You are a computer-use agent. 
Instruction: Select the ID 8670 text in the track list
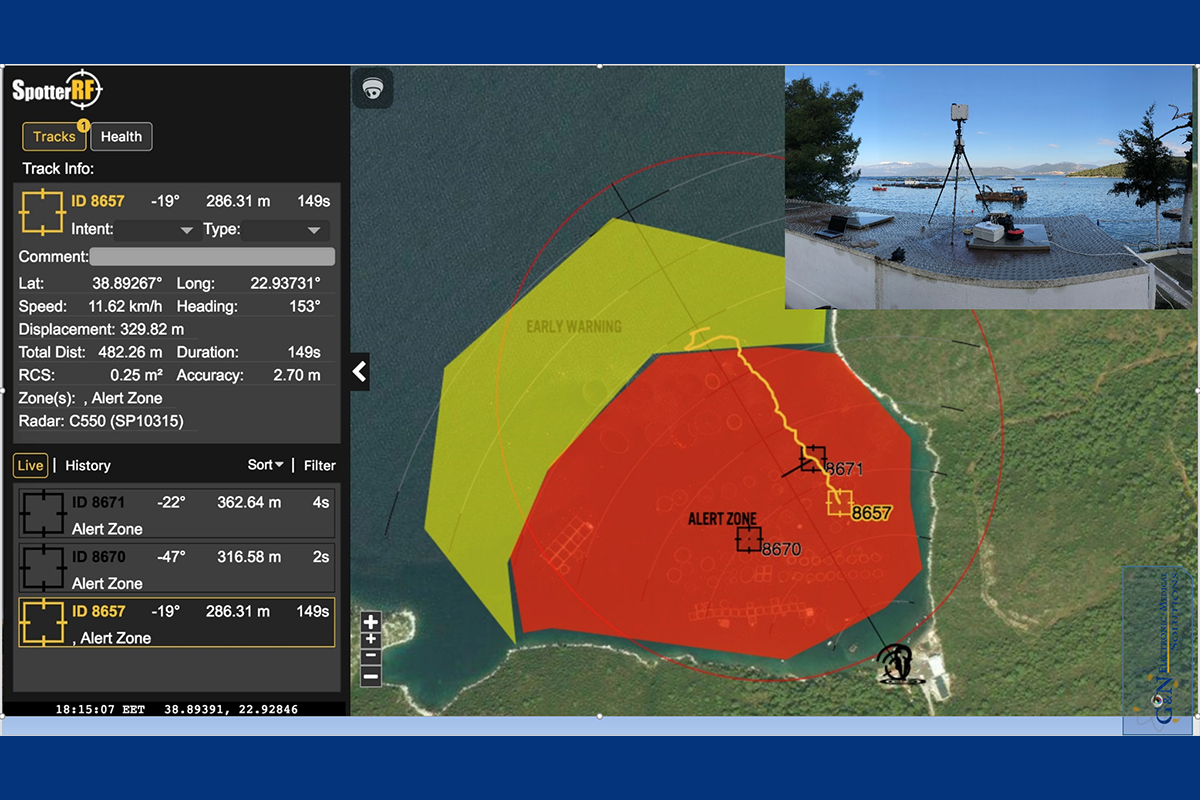pyautogui.click(x=99, y=556)
